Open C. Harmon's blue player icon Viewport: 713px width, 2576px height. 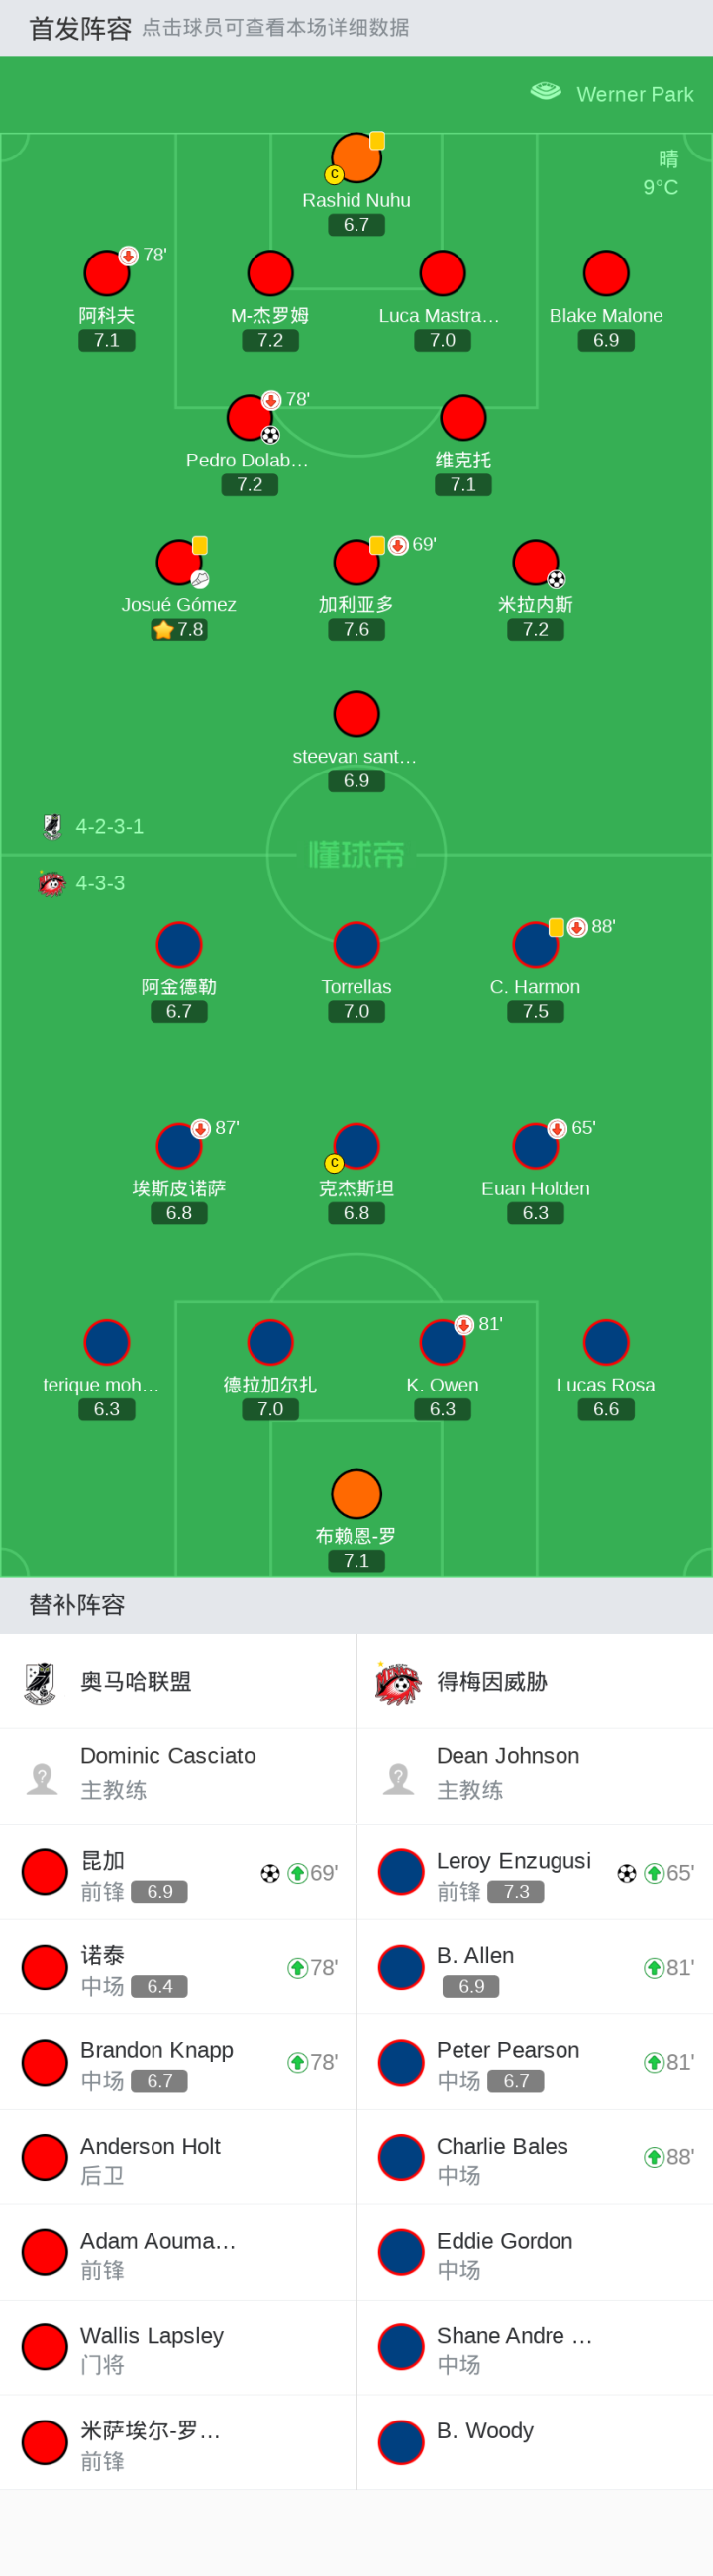(535, 944)
